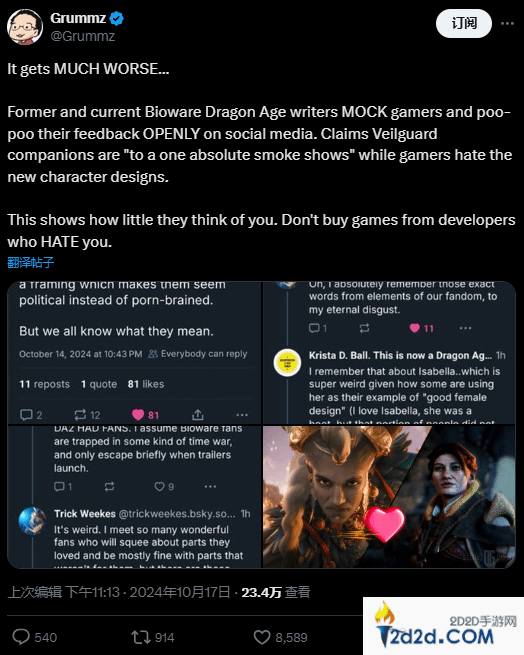The height and width of the screenshot is (655, 524).
Task: Click the share icon in embedded screenshot
Action: [x=198, y=415]
